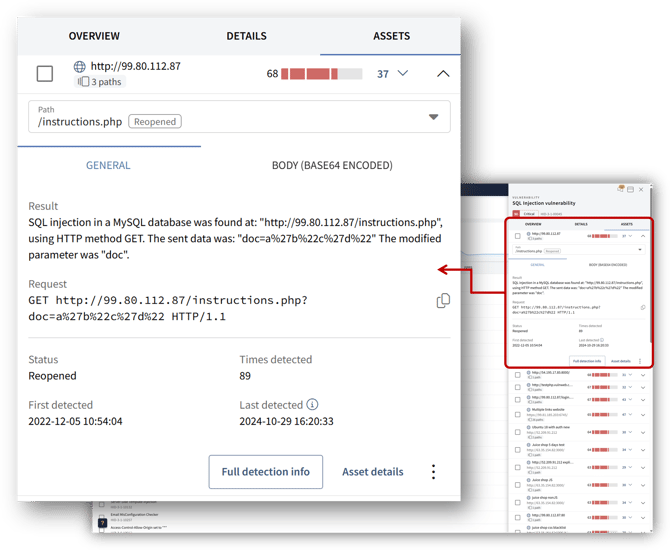The height and width of the screenshot is (550, 670).
Task: Expand the Ubuntu 18 with auth new row
Action: pyautogui.click(x=643, y=432)
